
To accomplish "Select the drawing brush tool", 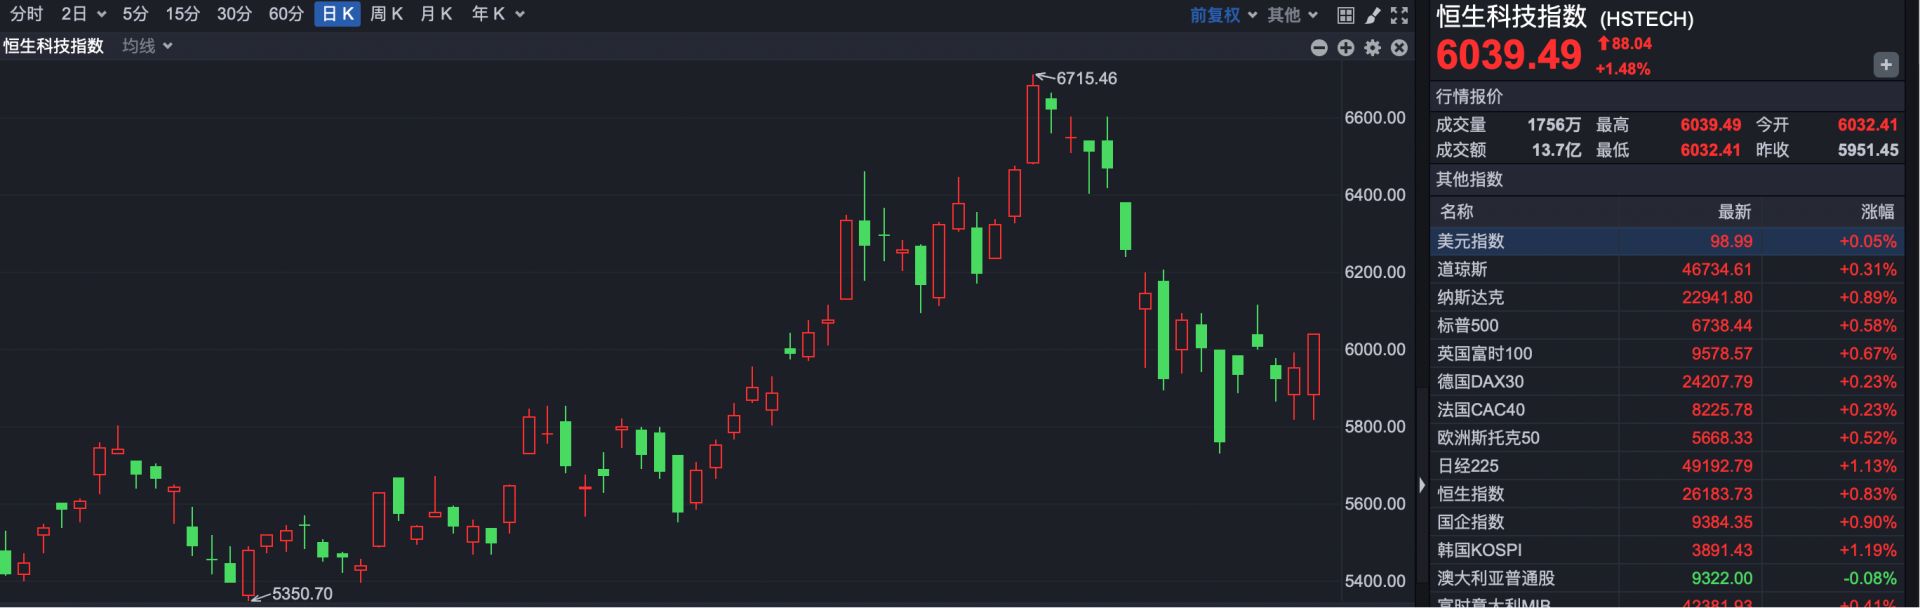I will click(x=1372, y=15).
